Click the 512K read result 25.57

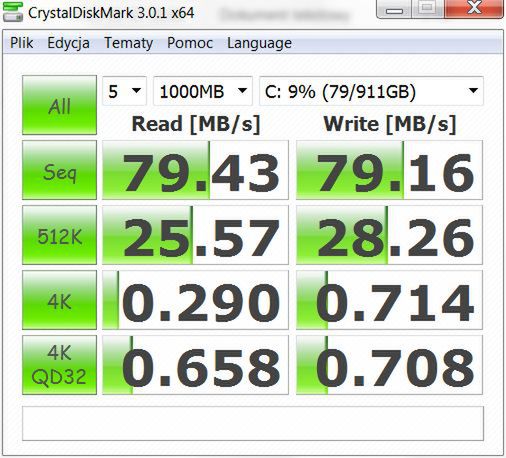(x=195, y=235)
